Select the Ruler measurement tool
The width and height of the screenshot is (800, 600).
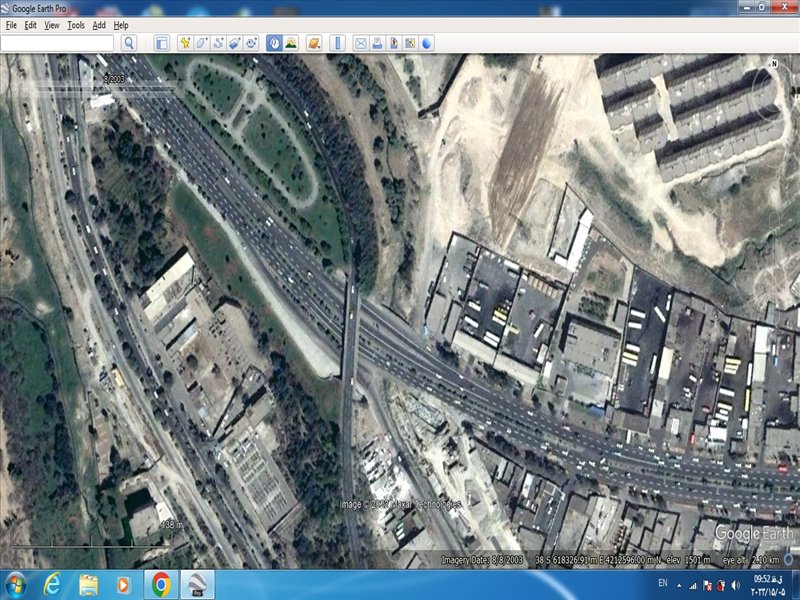[337, 43]
